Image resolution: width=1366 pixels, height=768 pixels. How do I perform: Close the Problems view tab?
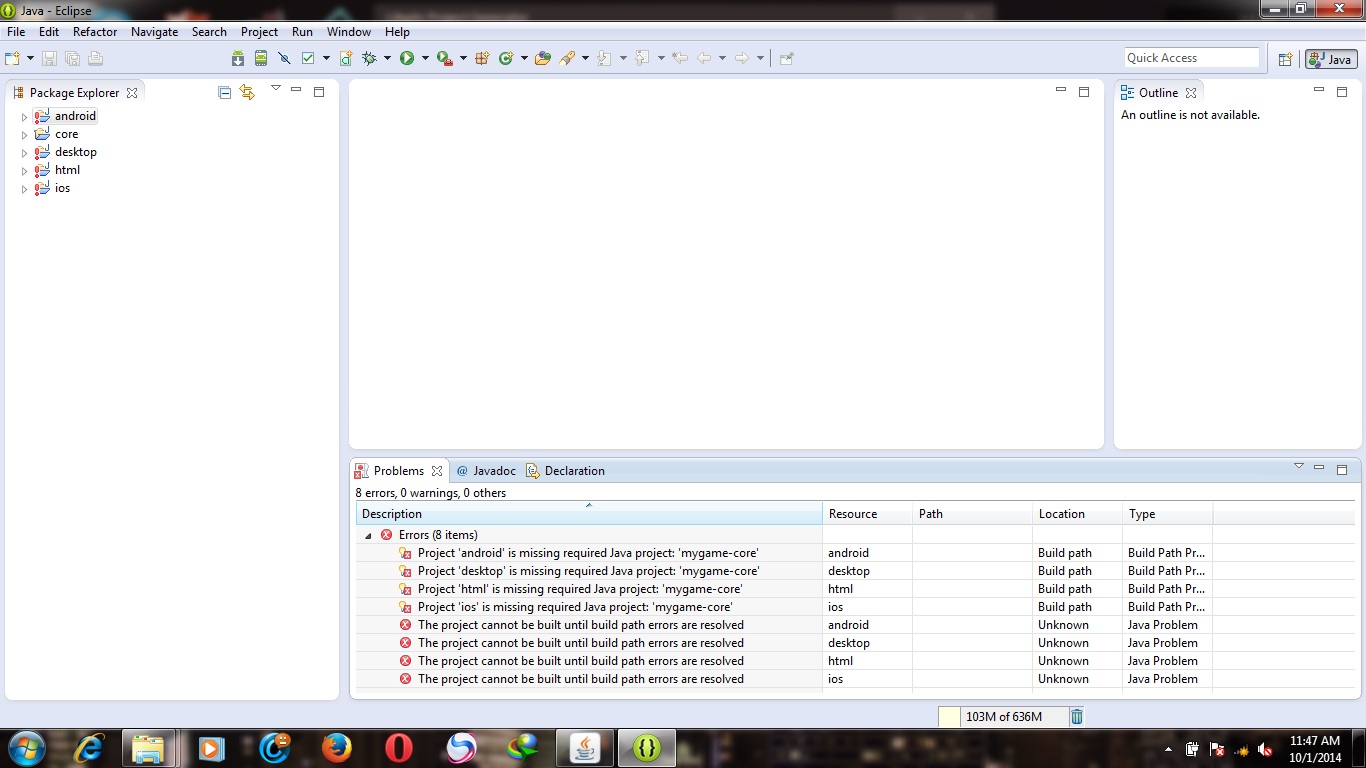(437, 471)
